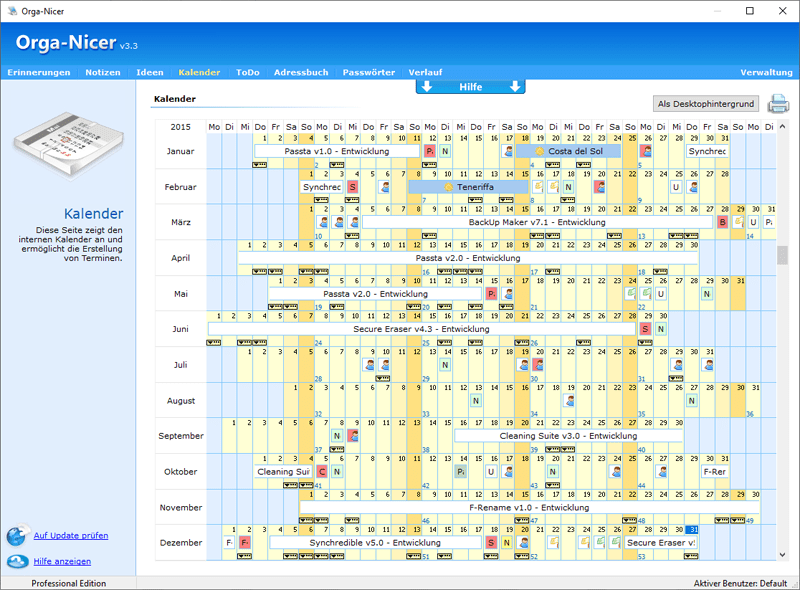This screenshot has width=800, height=590.
Task: Click person icon on 2 März
Action: coord(323,222)
